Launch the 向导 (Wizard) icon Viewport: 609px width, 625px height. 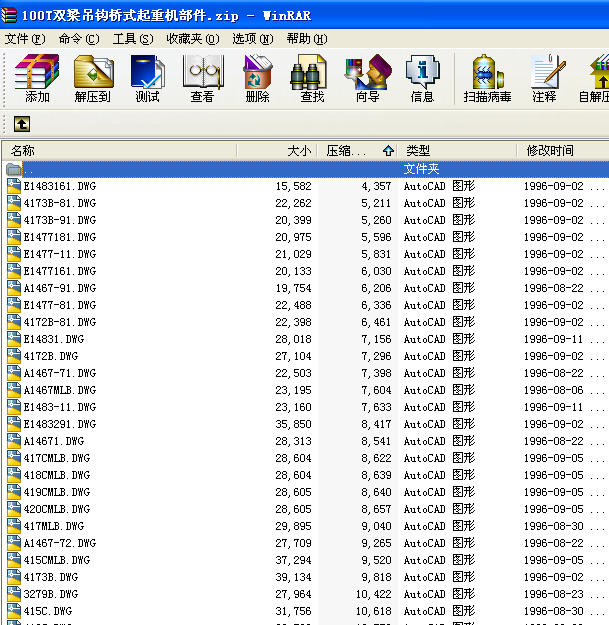coord(367,79)
